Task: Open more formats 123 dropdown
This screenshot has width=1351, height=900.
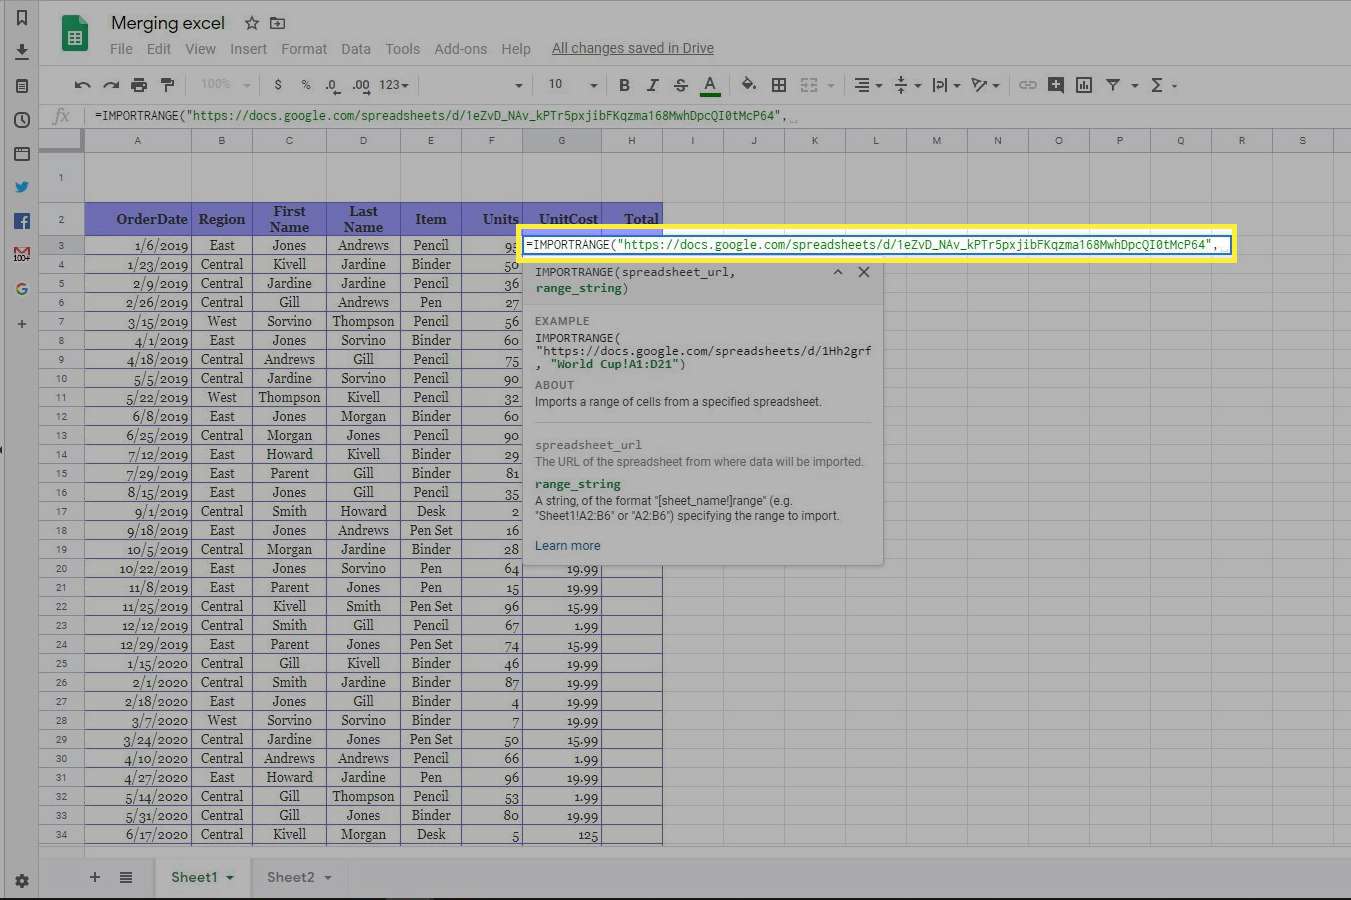Action: pos(393,85)
